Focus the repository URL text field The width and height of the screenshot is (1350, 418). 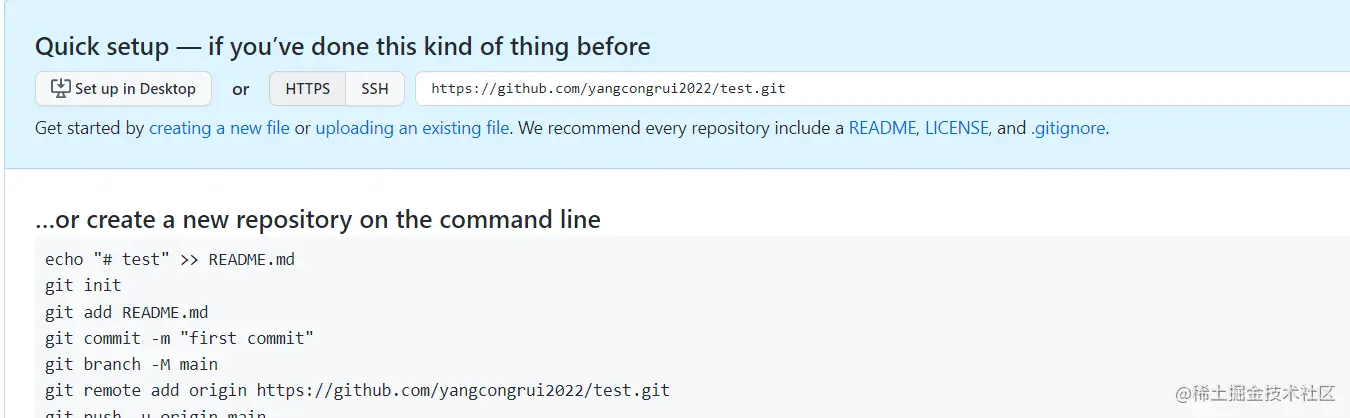tap(882, 88)
